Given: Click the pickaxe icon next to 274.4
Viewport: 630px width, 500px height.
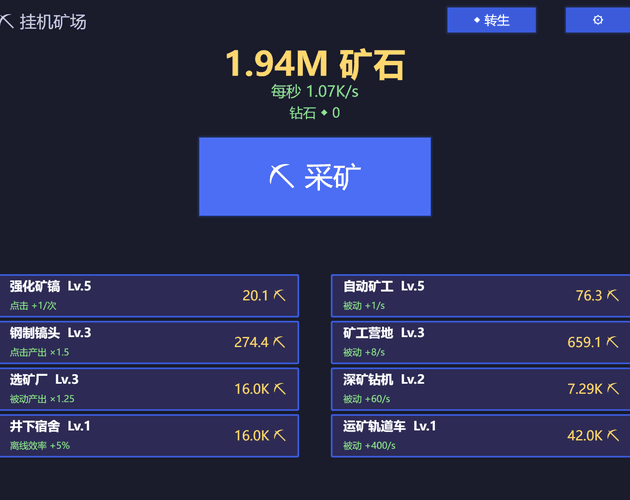Looking at the screenshot, I should pyautogui.click(x=279, y=342).
